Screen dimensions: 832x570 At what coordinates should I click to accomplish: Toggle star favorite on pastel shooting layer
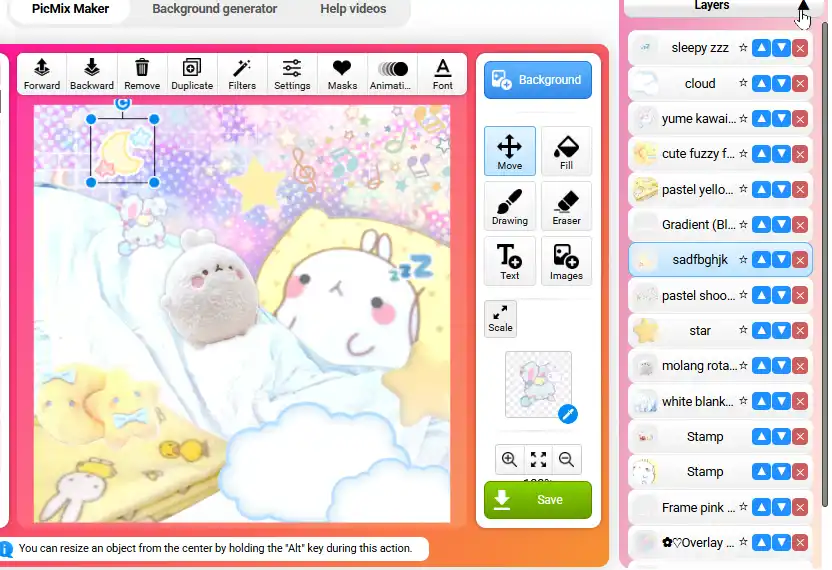click(743, 295)
